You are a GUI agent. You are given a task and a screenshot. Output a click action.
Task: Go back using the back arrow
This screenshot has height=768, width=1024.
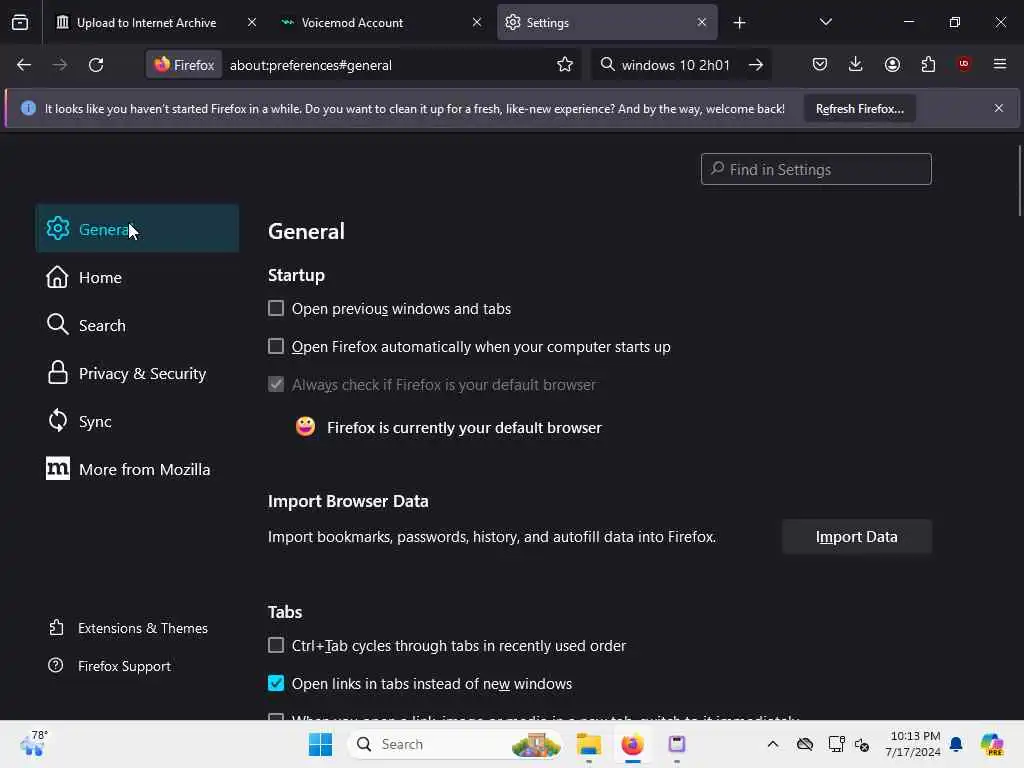24,65
